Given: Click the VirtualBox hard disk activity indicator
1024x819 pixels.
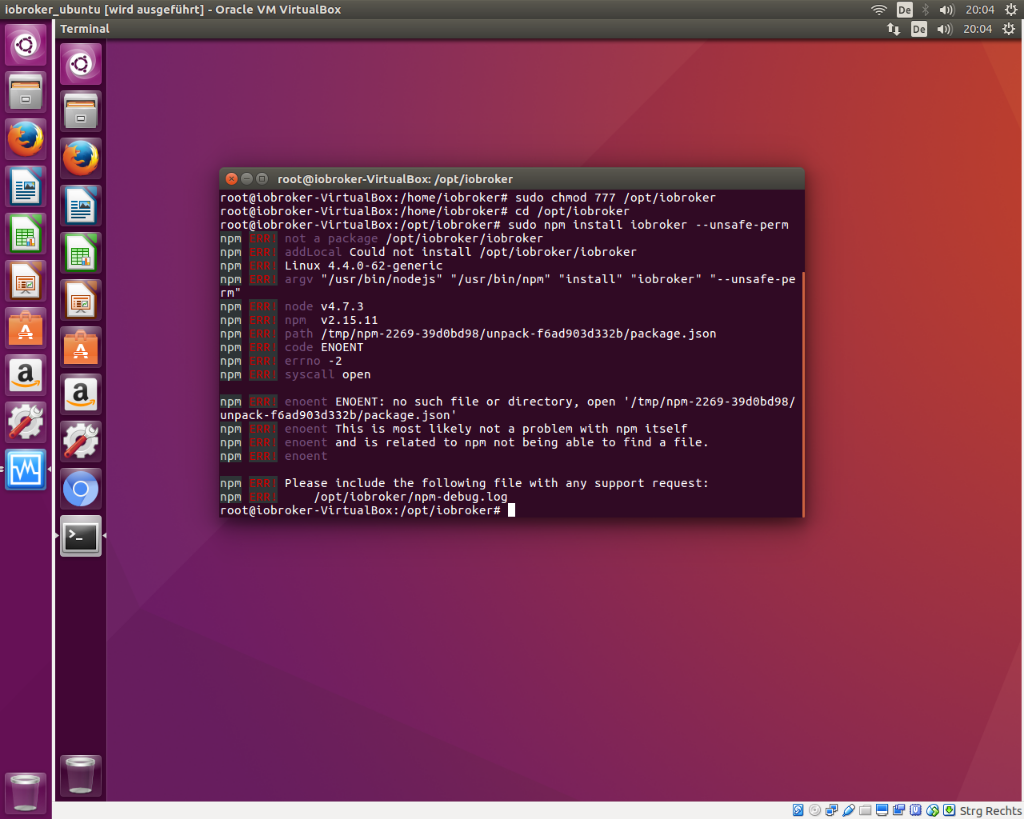Looking at the screenshot, I should click(797, 811).
